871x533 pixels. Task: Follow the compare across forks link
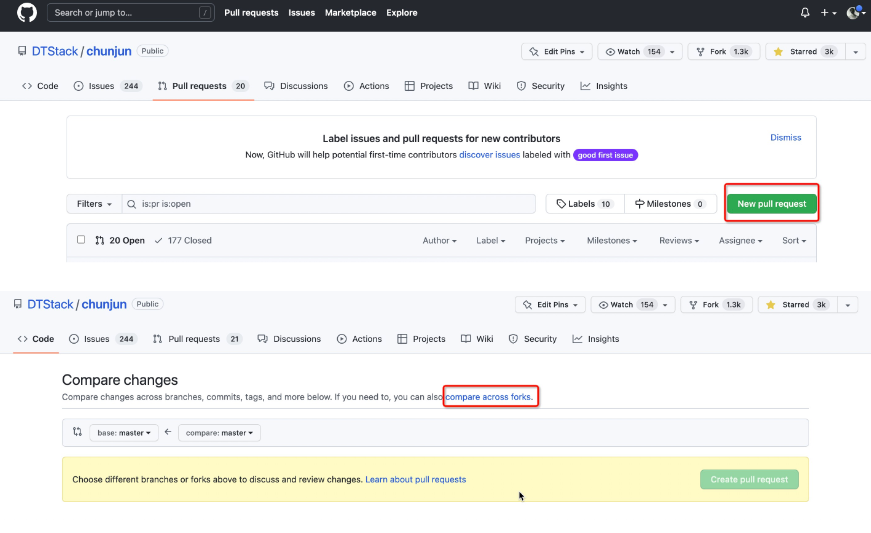click(x=490, y=397)
